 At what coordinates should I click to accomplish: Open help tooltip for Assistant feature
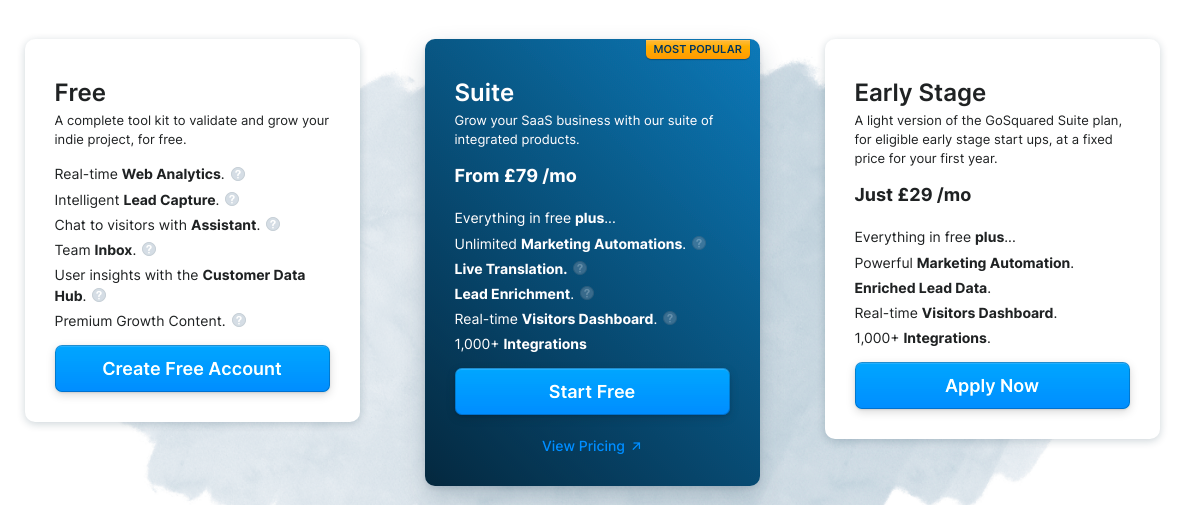pos(273,224)
